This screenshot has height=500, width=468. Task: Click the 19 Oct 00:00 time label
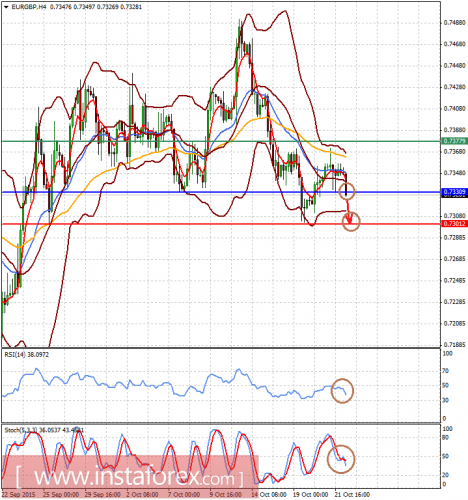click(311, 494)
